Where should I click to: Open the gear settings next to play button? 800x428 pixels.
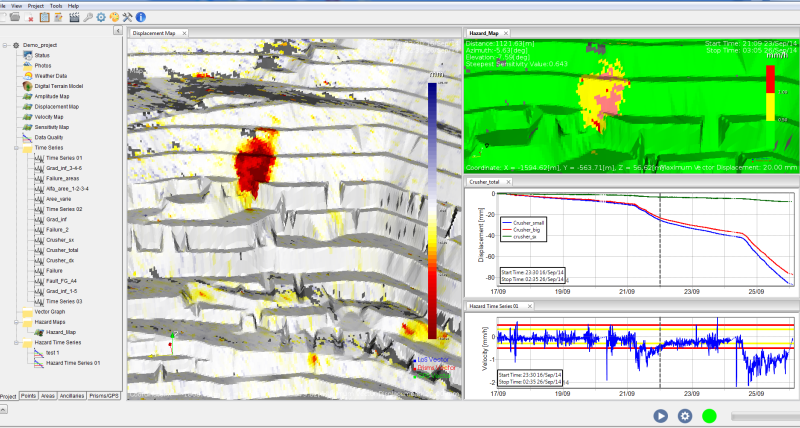685,416
